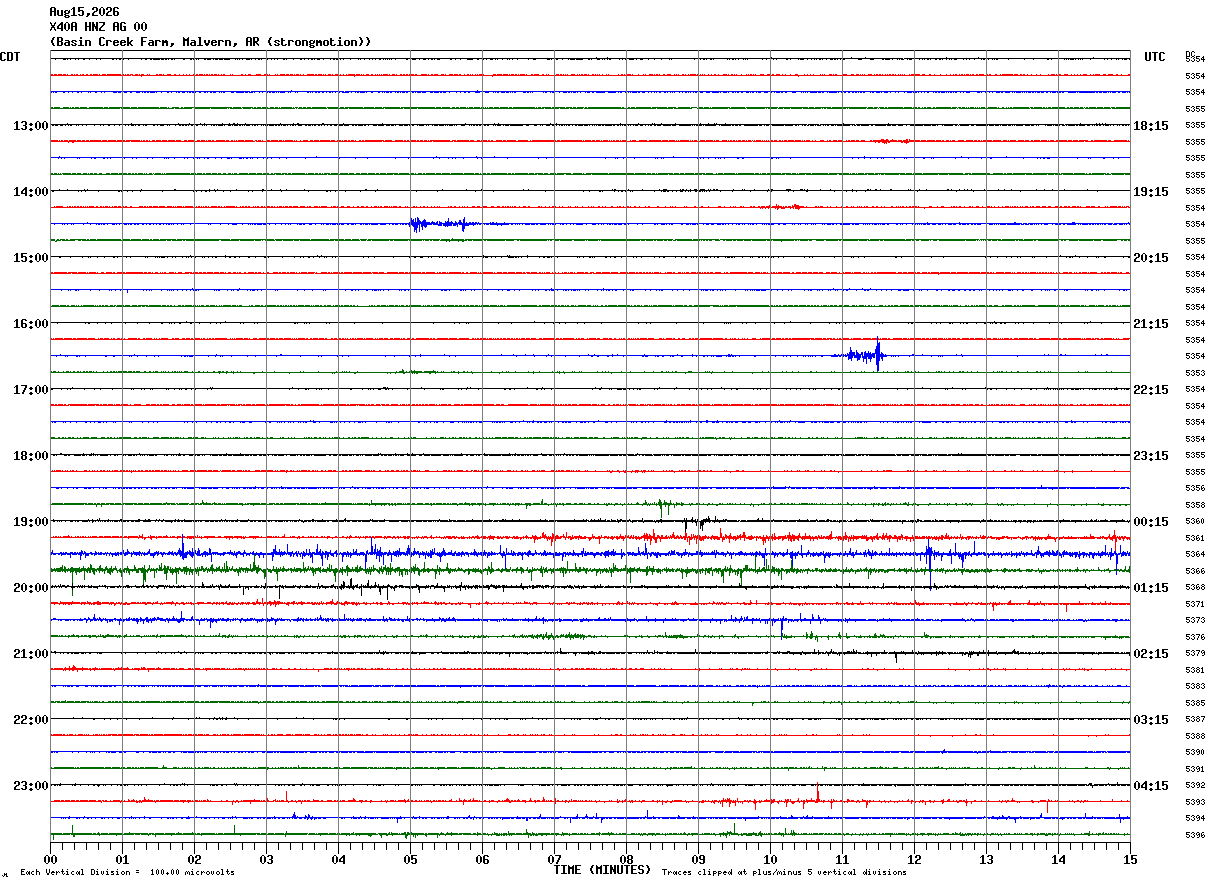Viewport: 1210px width, 886px height.
Task: Click the station title X40A HNZ AG 00
Action: pos(98,27)
